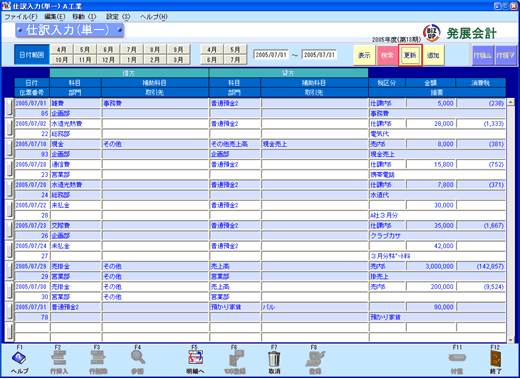The width and height of the screenshot is (520, 379).
Task: Click row handle for slip number 28
Action: click(x=9, y=210)
